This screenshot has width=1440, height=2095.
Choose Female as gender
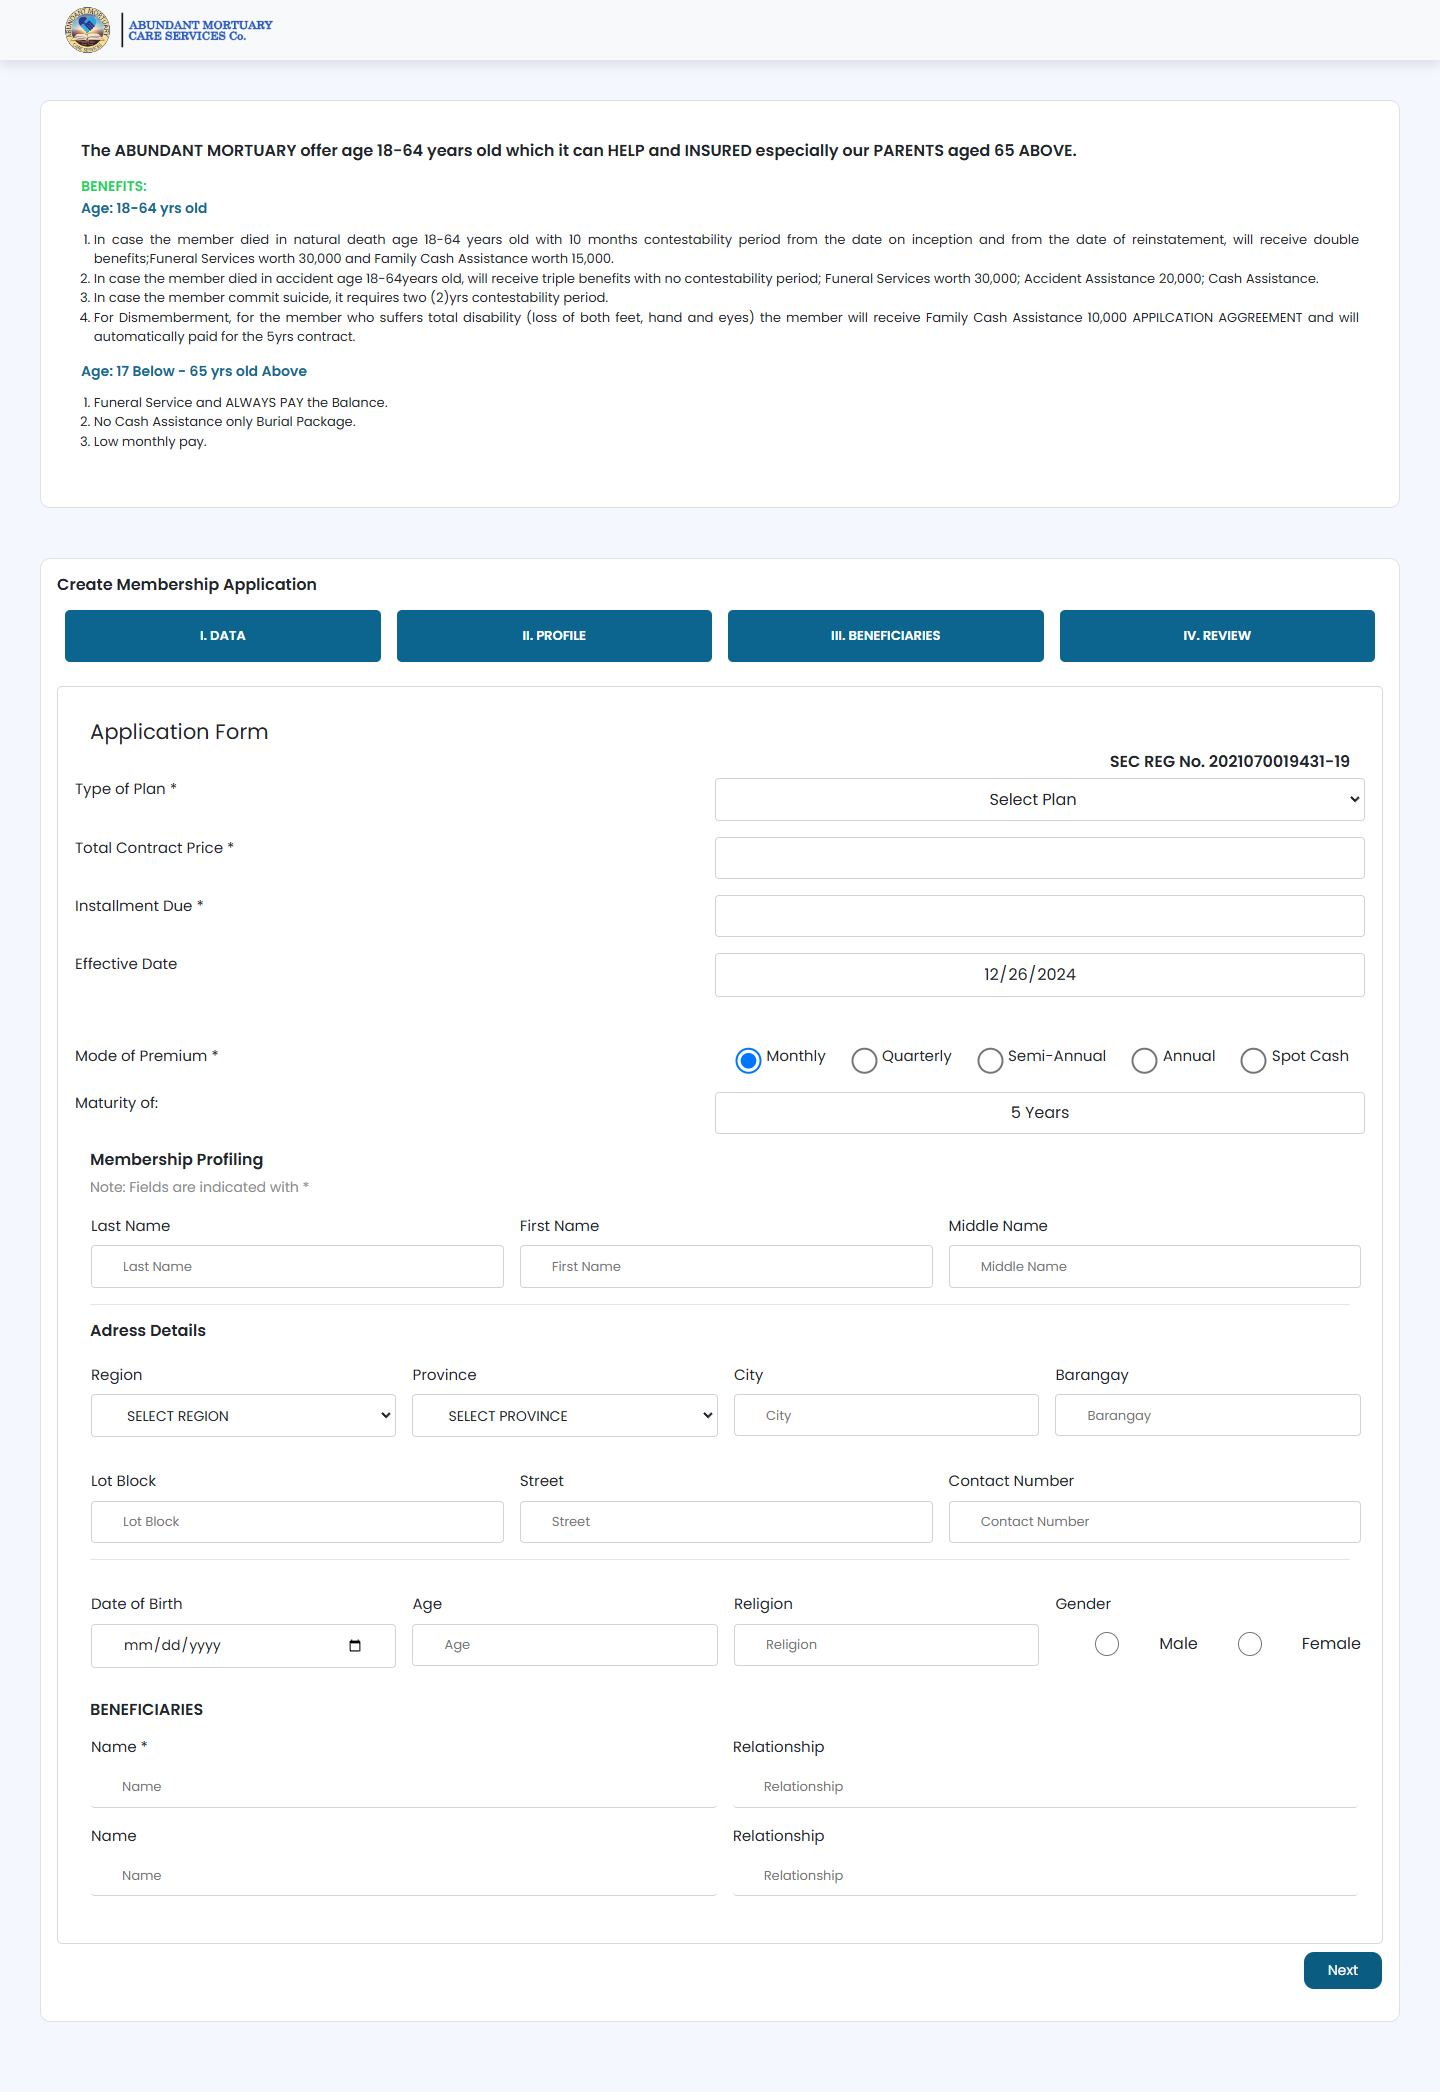(1250, 1644)
